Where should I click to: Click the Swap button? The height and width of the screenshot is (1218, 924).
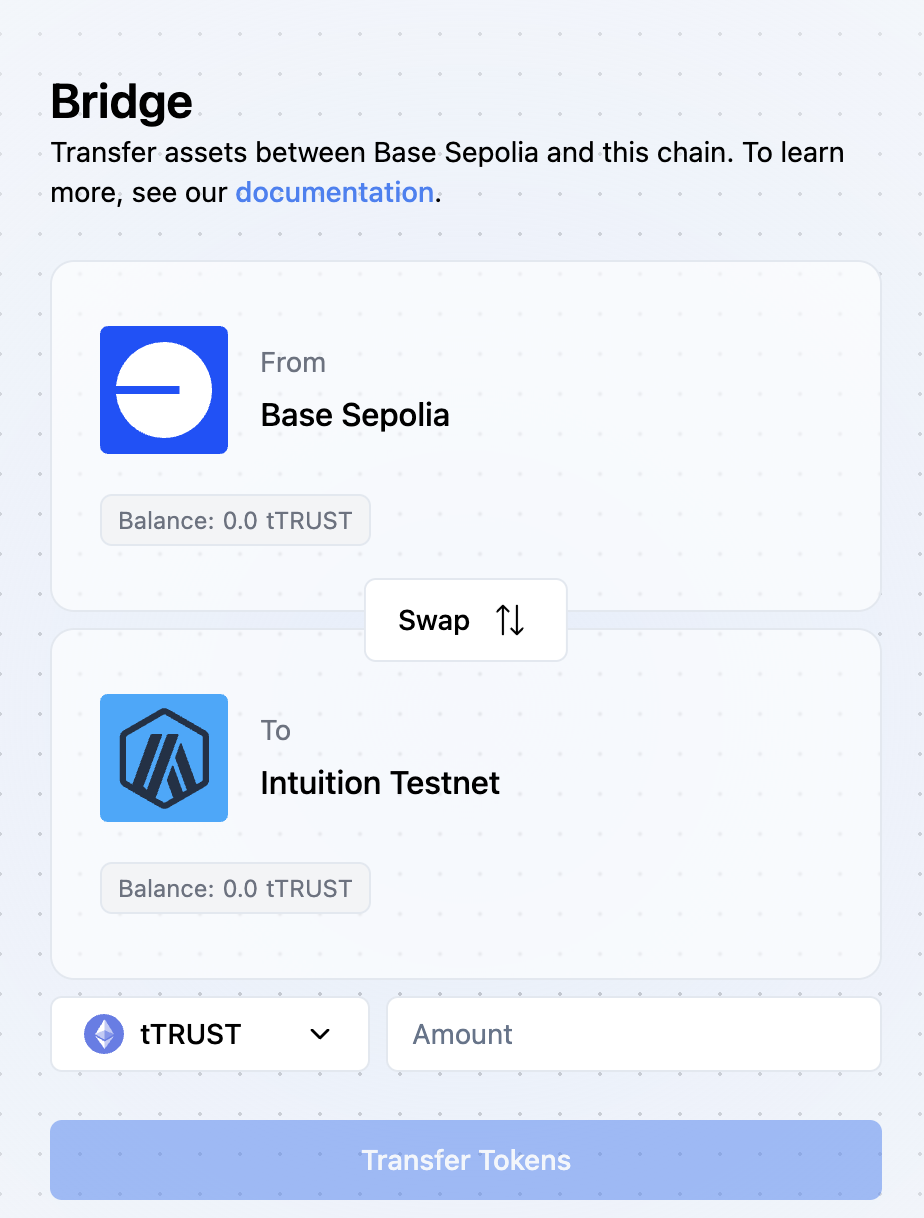pyautogui.click(x=466, y=620)
